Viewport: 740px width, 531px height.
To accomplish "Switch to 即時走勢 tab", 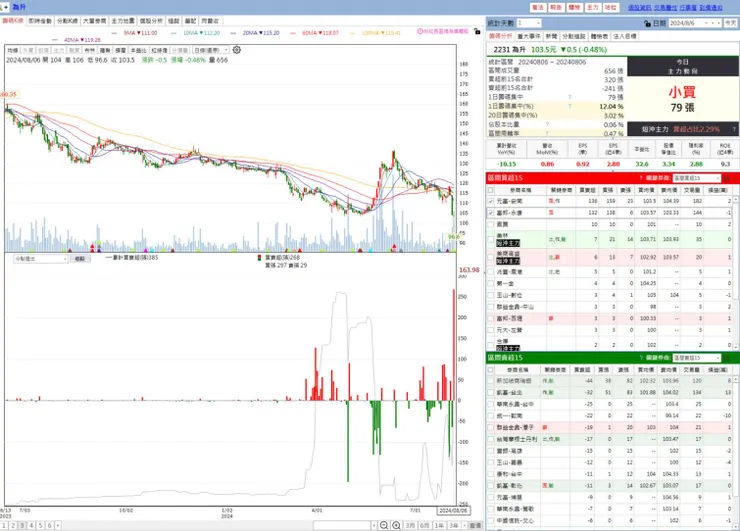I will coord(40,21).
